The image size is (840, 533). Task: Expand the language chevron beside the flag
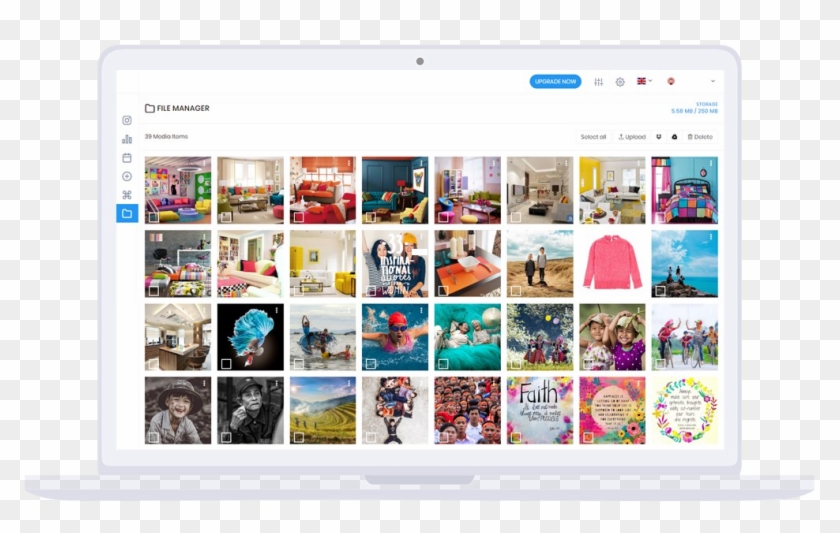pos(650,81)
